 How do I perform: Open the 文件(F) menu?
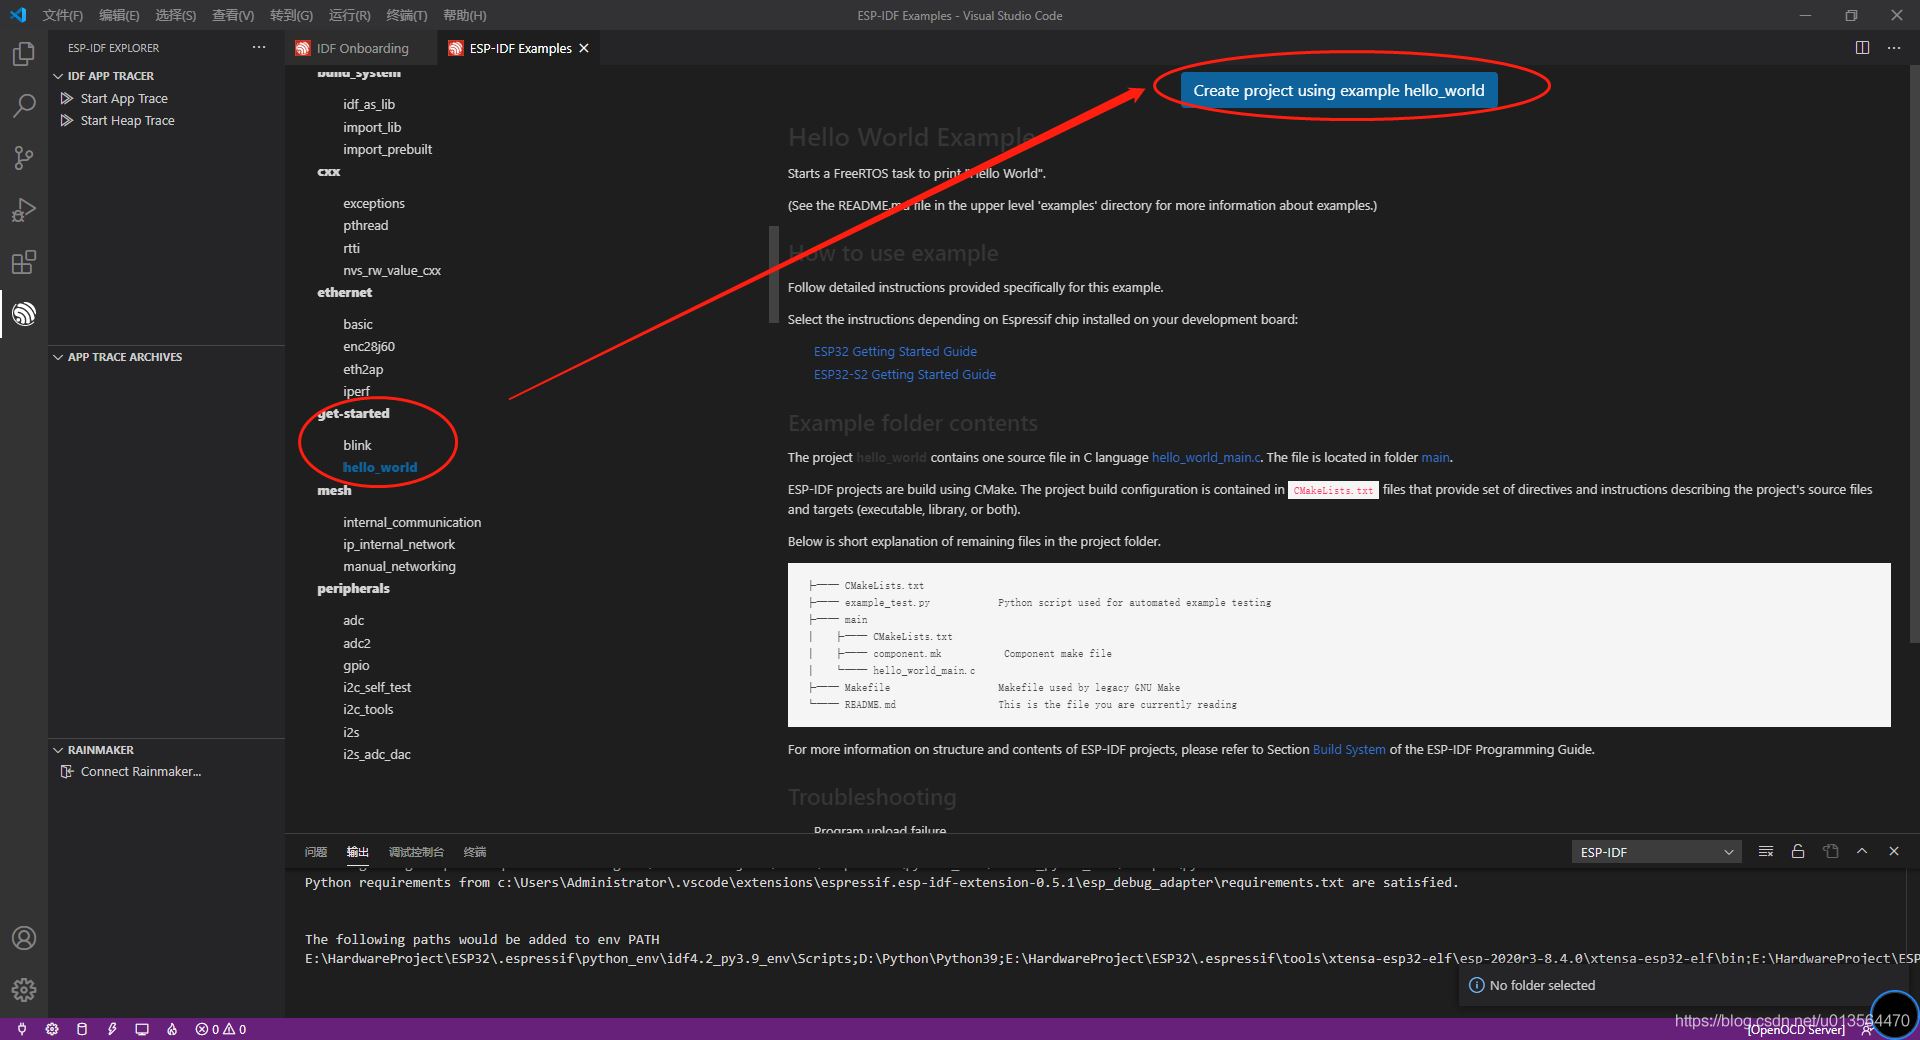tap(62, 15)
